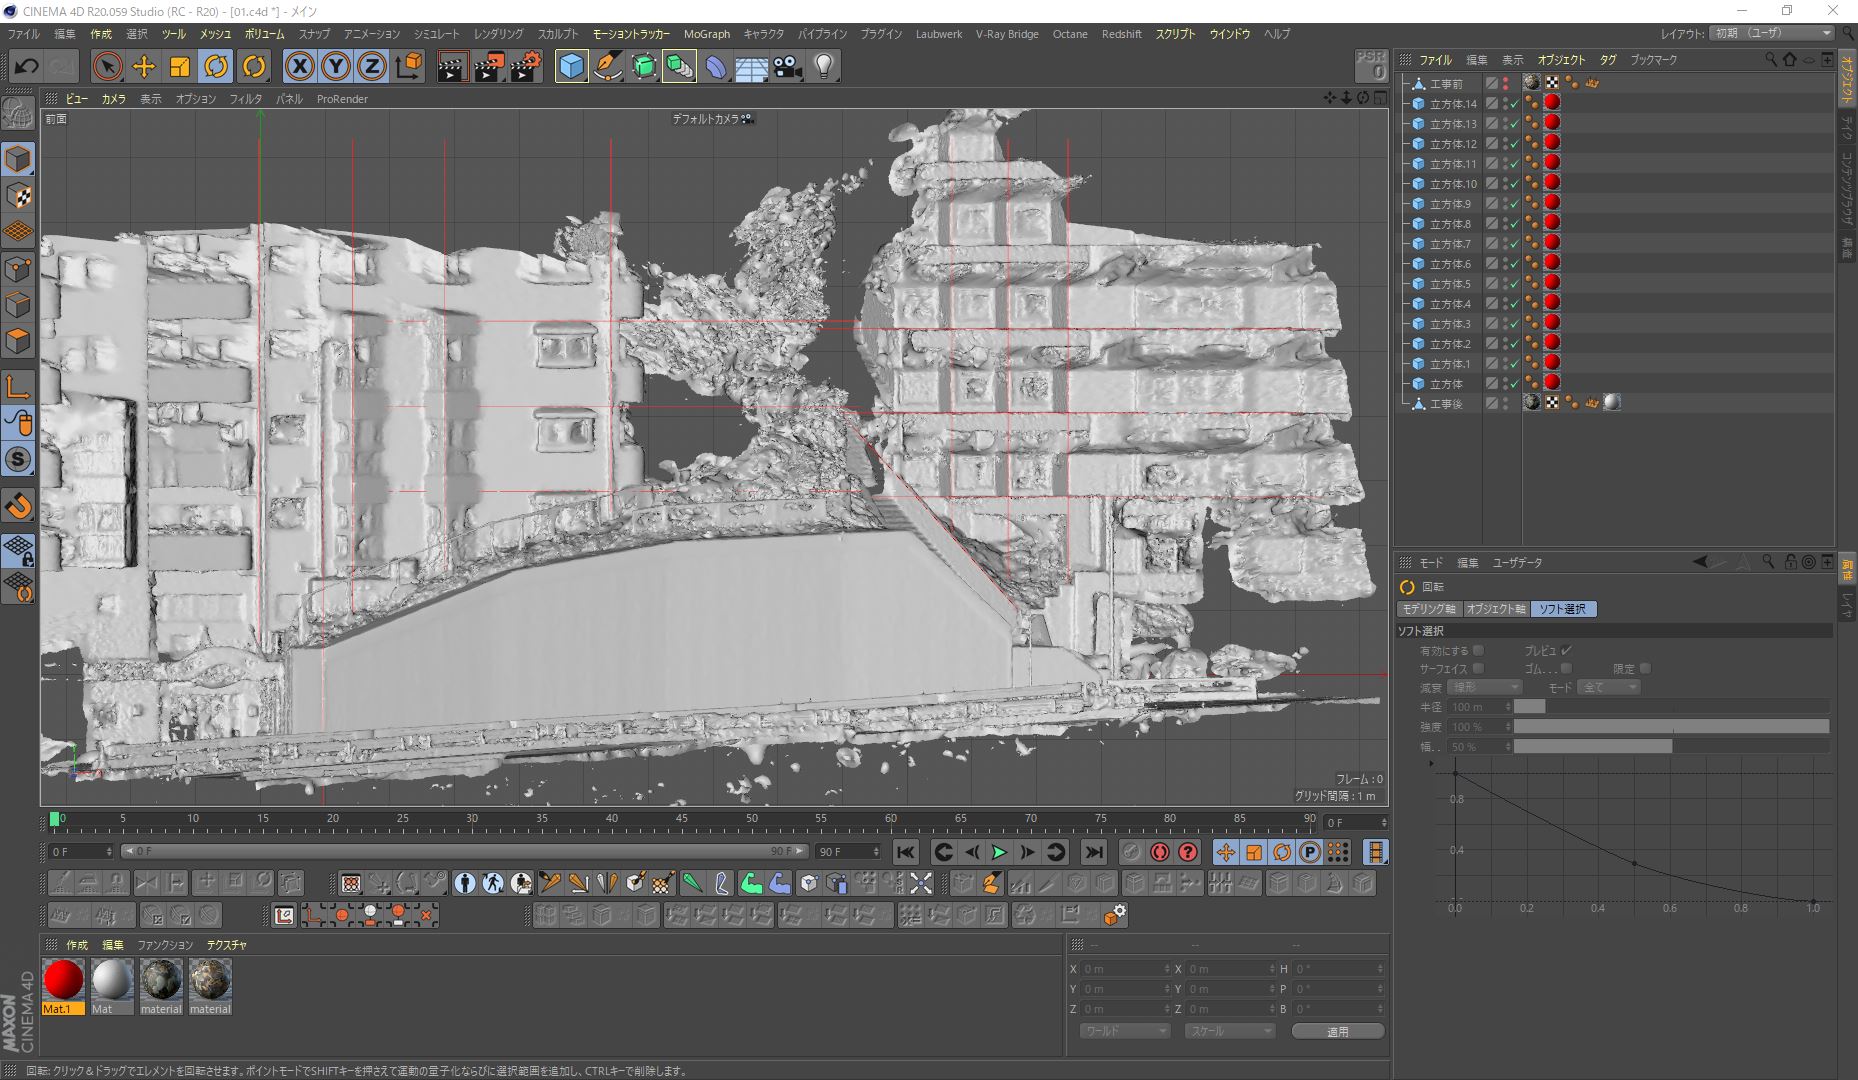Select the Scale tool icon
This screenshot has width=1858, height=1080.
[x=180, y=67]
